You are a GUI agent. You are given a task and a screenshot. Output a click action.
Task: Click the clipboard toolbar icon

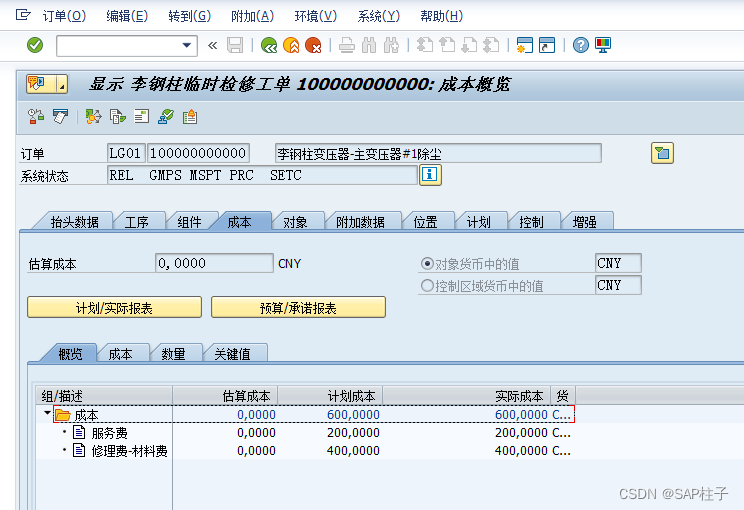tap(190, 116)
